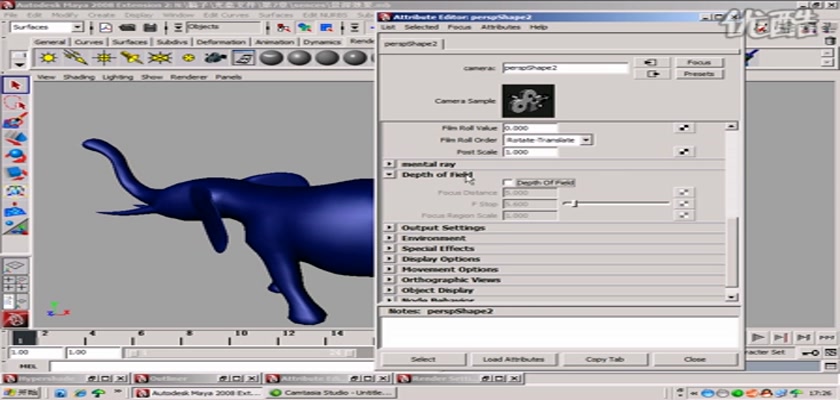Click the save scene icon
The image size is (840, 400).
click(150, 27)
